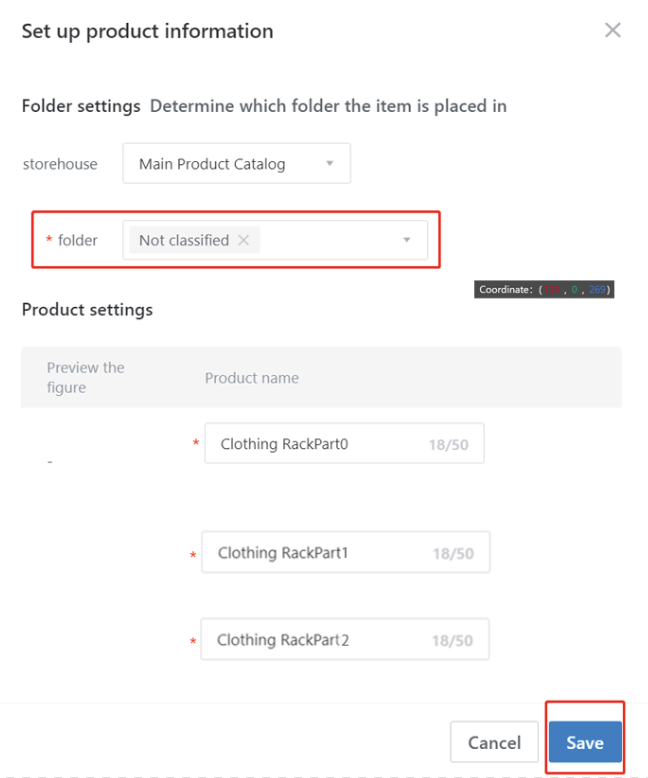Click the Coordinate tooltip overlay
Viewport: 648px width, 778px height.
(544, 290)
